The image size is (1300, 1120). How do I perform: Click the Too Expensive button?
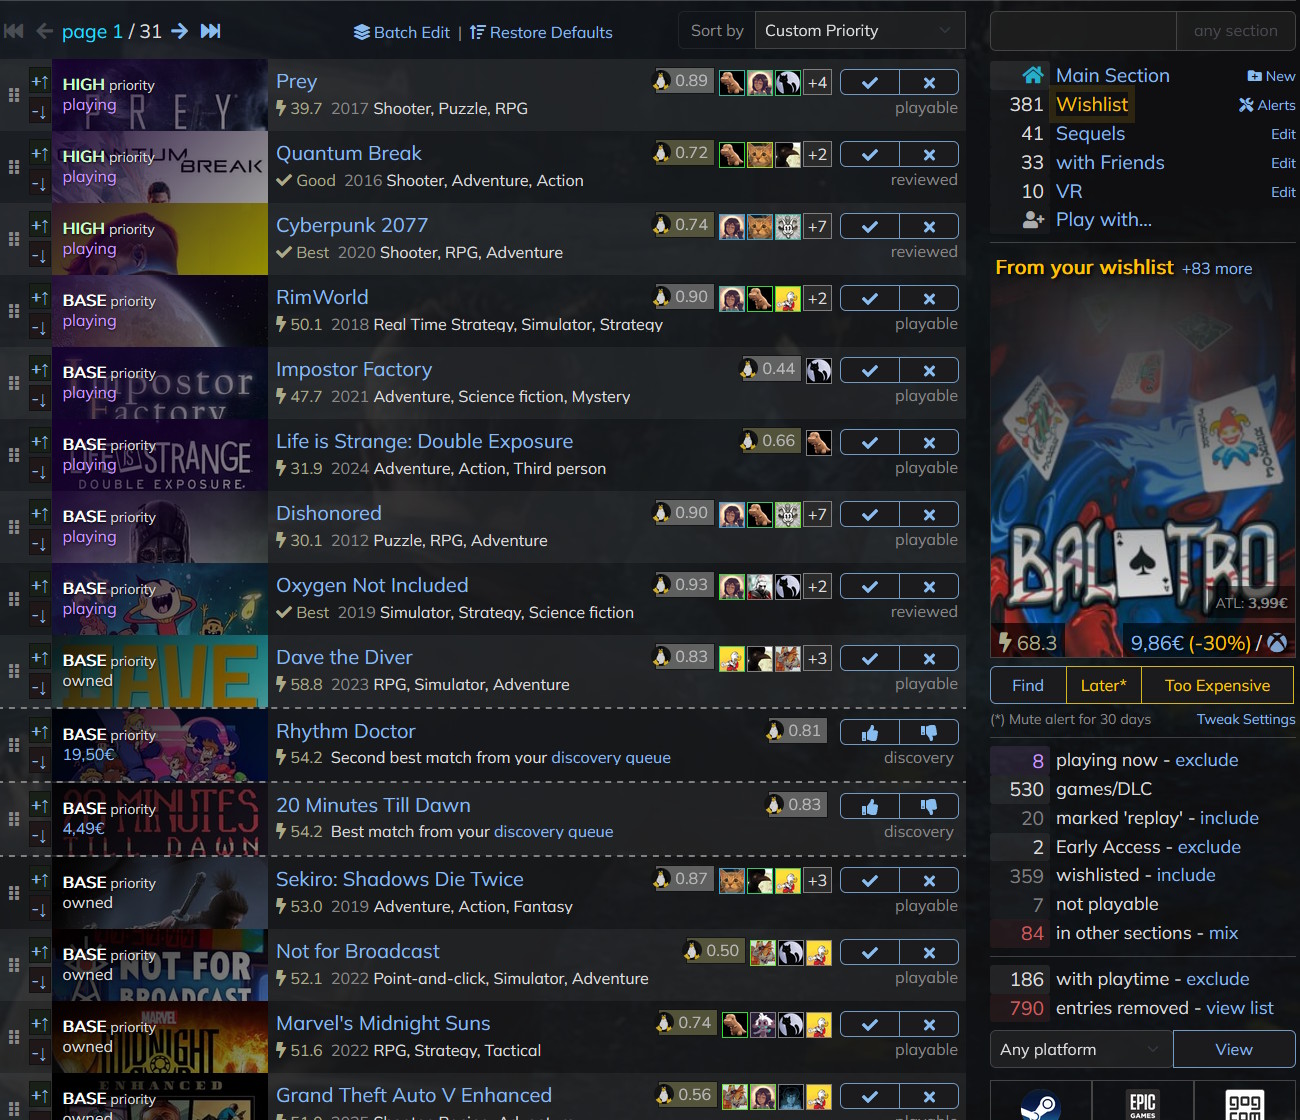coord(1217,685)
